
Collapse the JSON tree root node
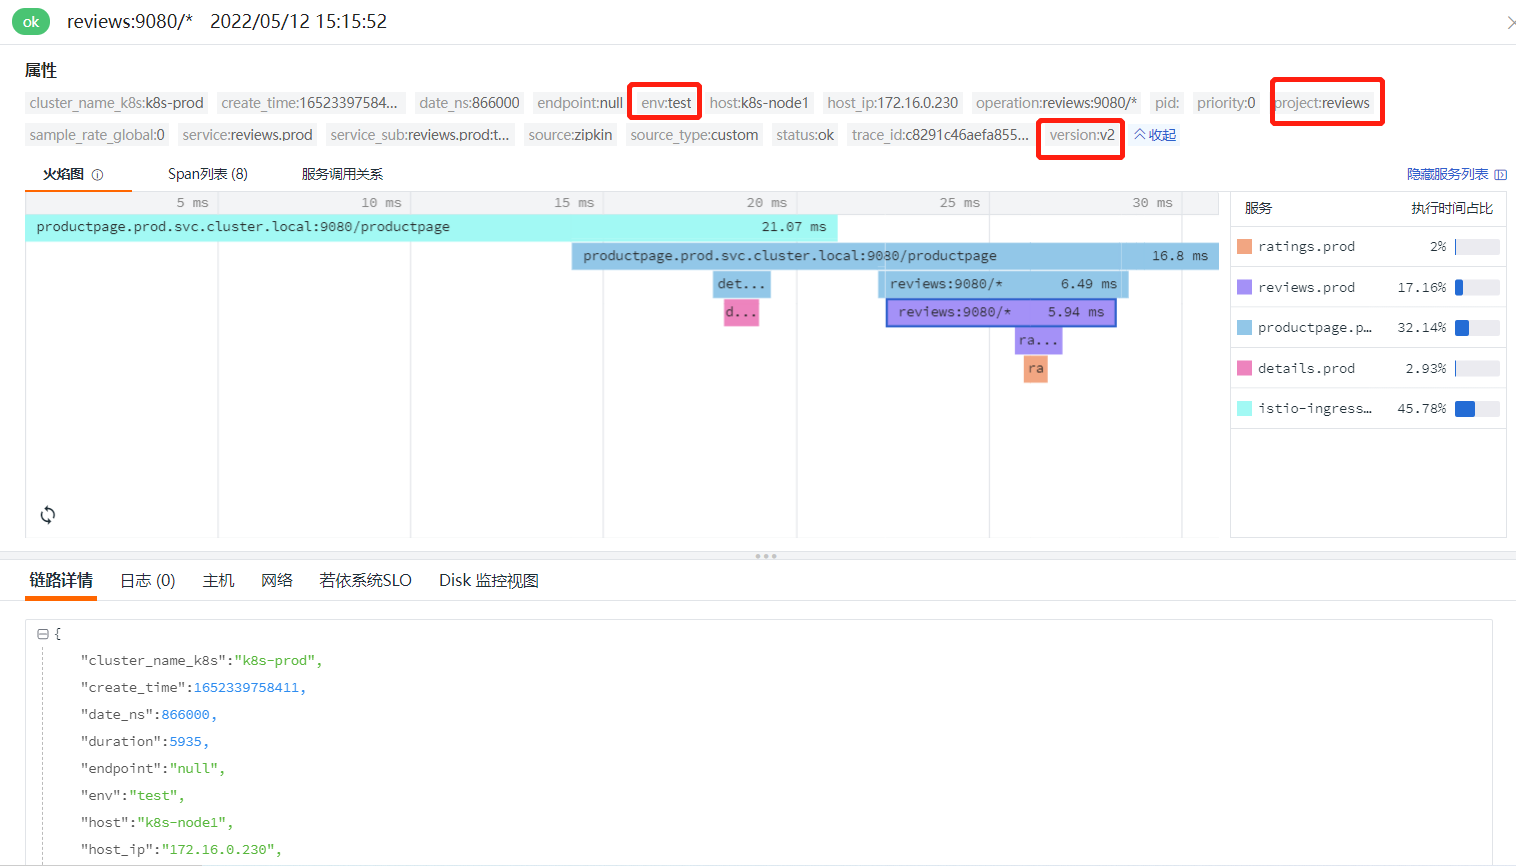coord(43,634)
